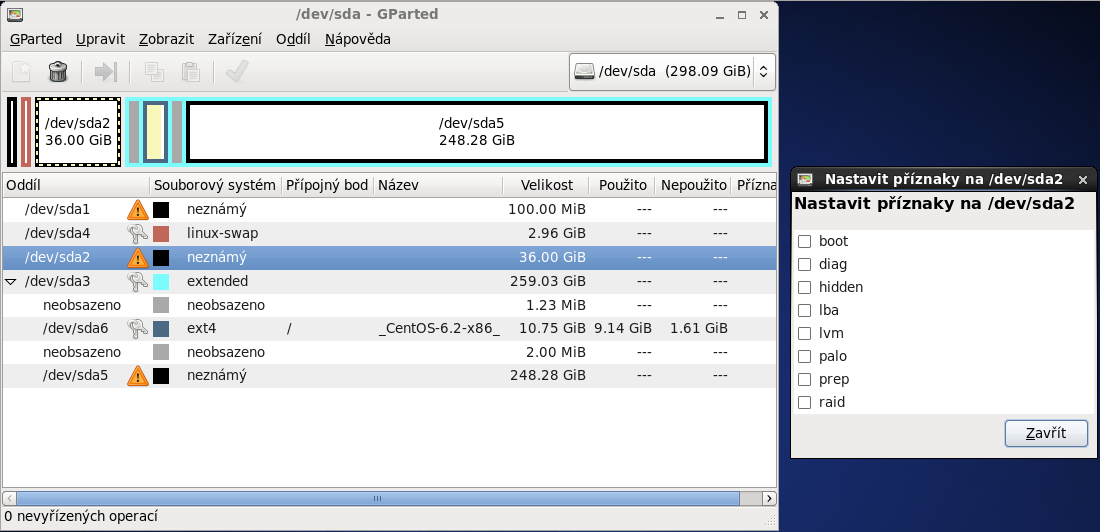This screenshot has width=1100, height=532.
Task: Sort by the Nepoužito column header
Action: point(693,185)
